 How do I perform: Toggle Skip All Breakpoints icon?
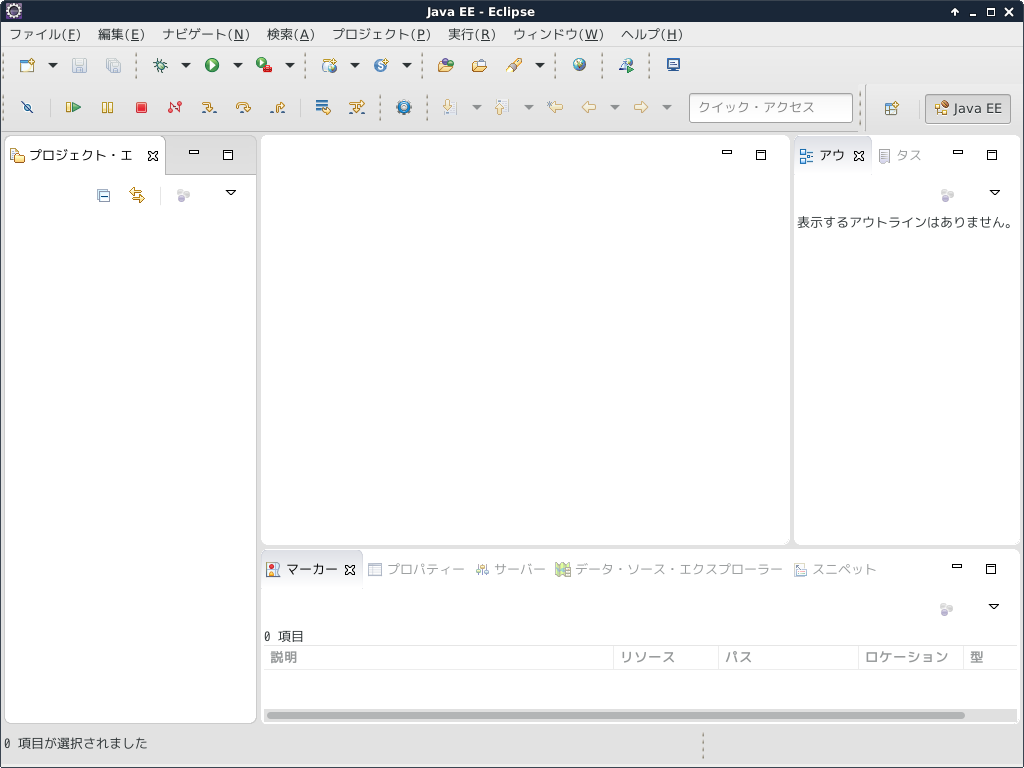tap(27, 107)
